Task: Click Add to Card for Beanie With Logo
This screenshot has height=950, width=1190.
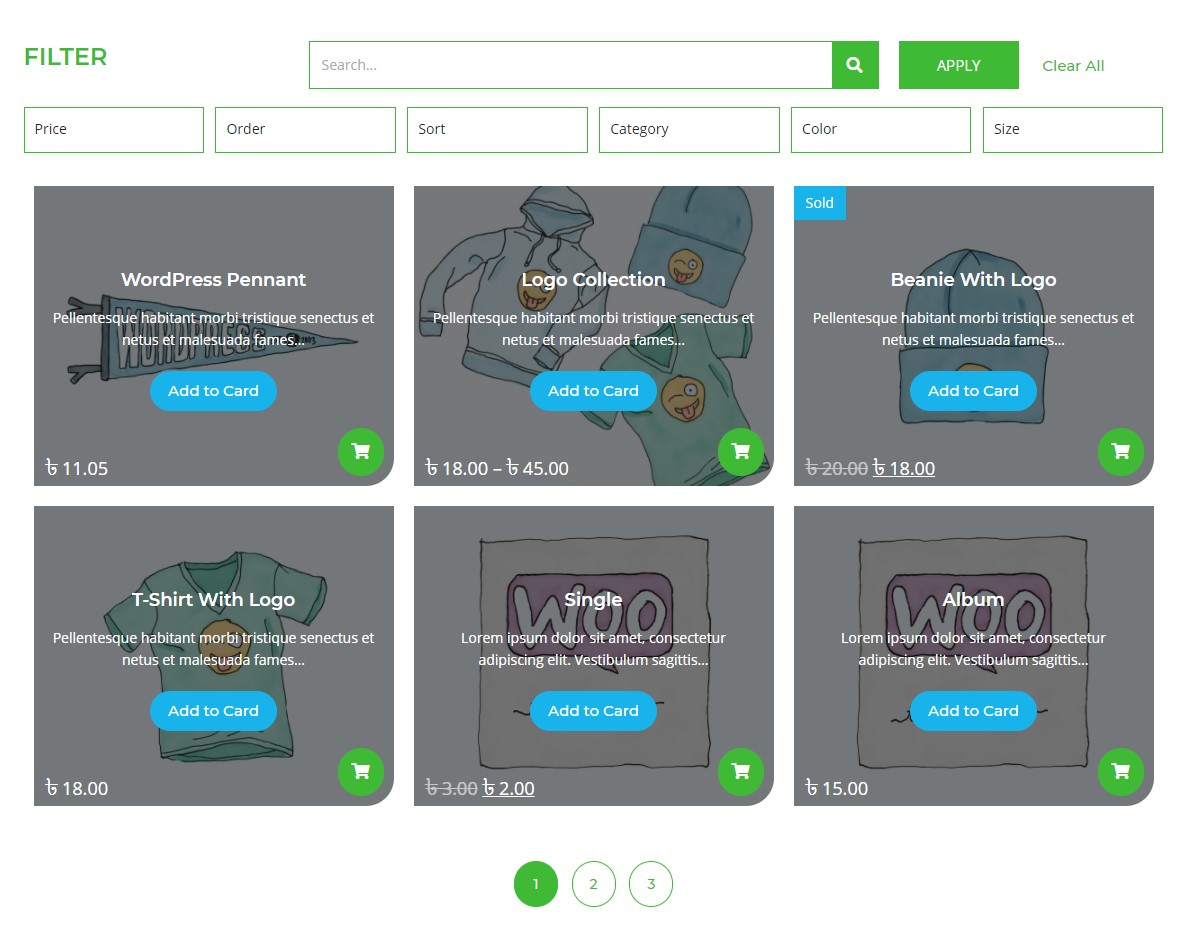Action: point(973,391)
